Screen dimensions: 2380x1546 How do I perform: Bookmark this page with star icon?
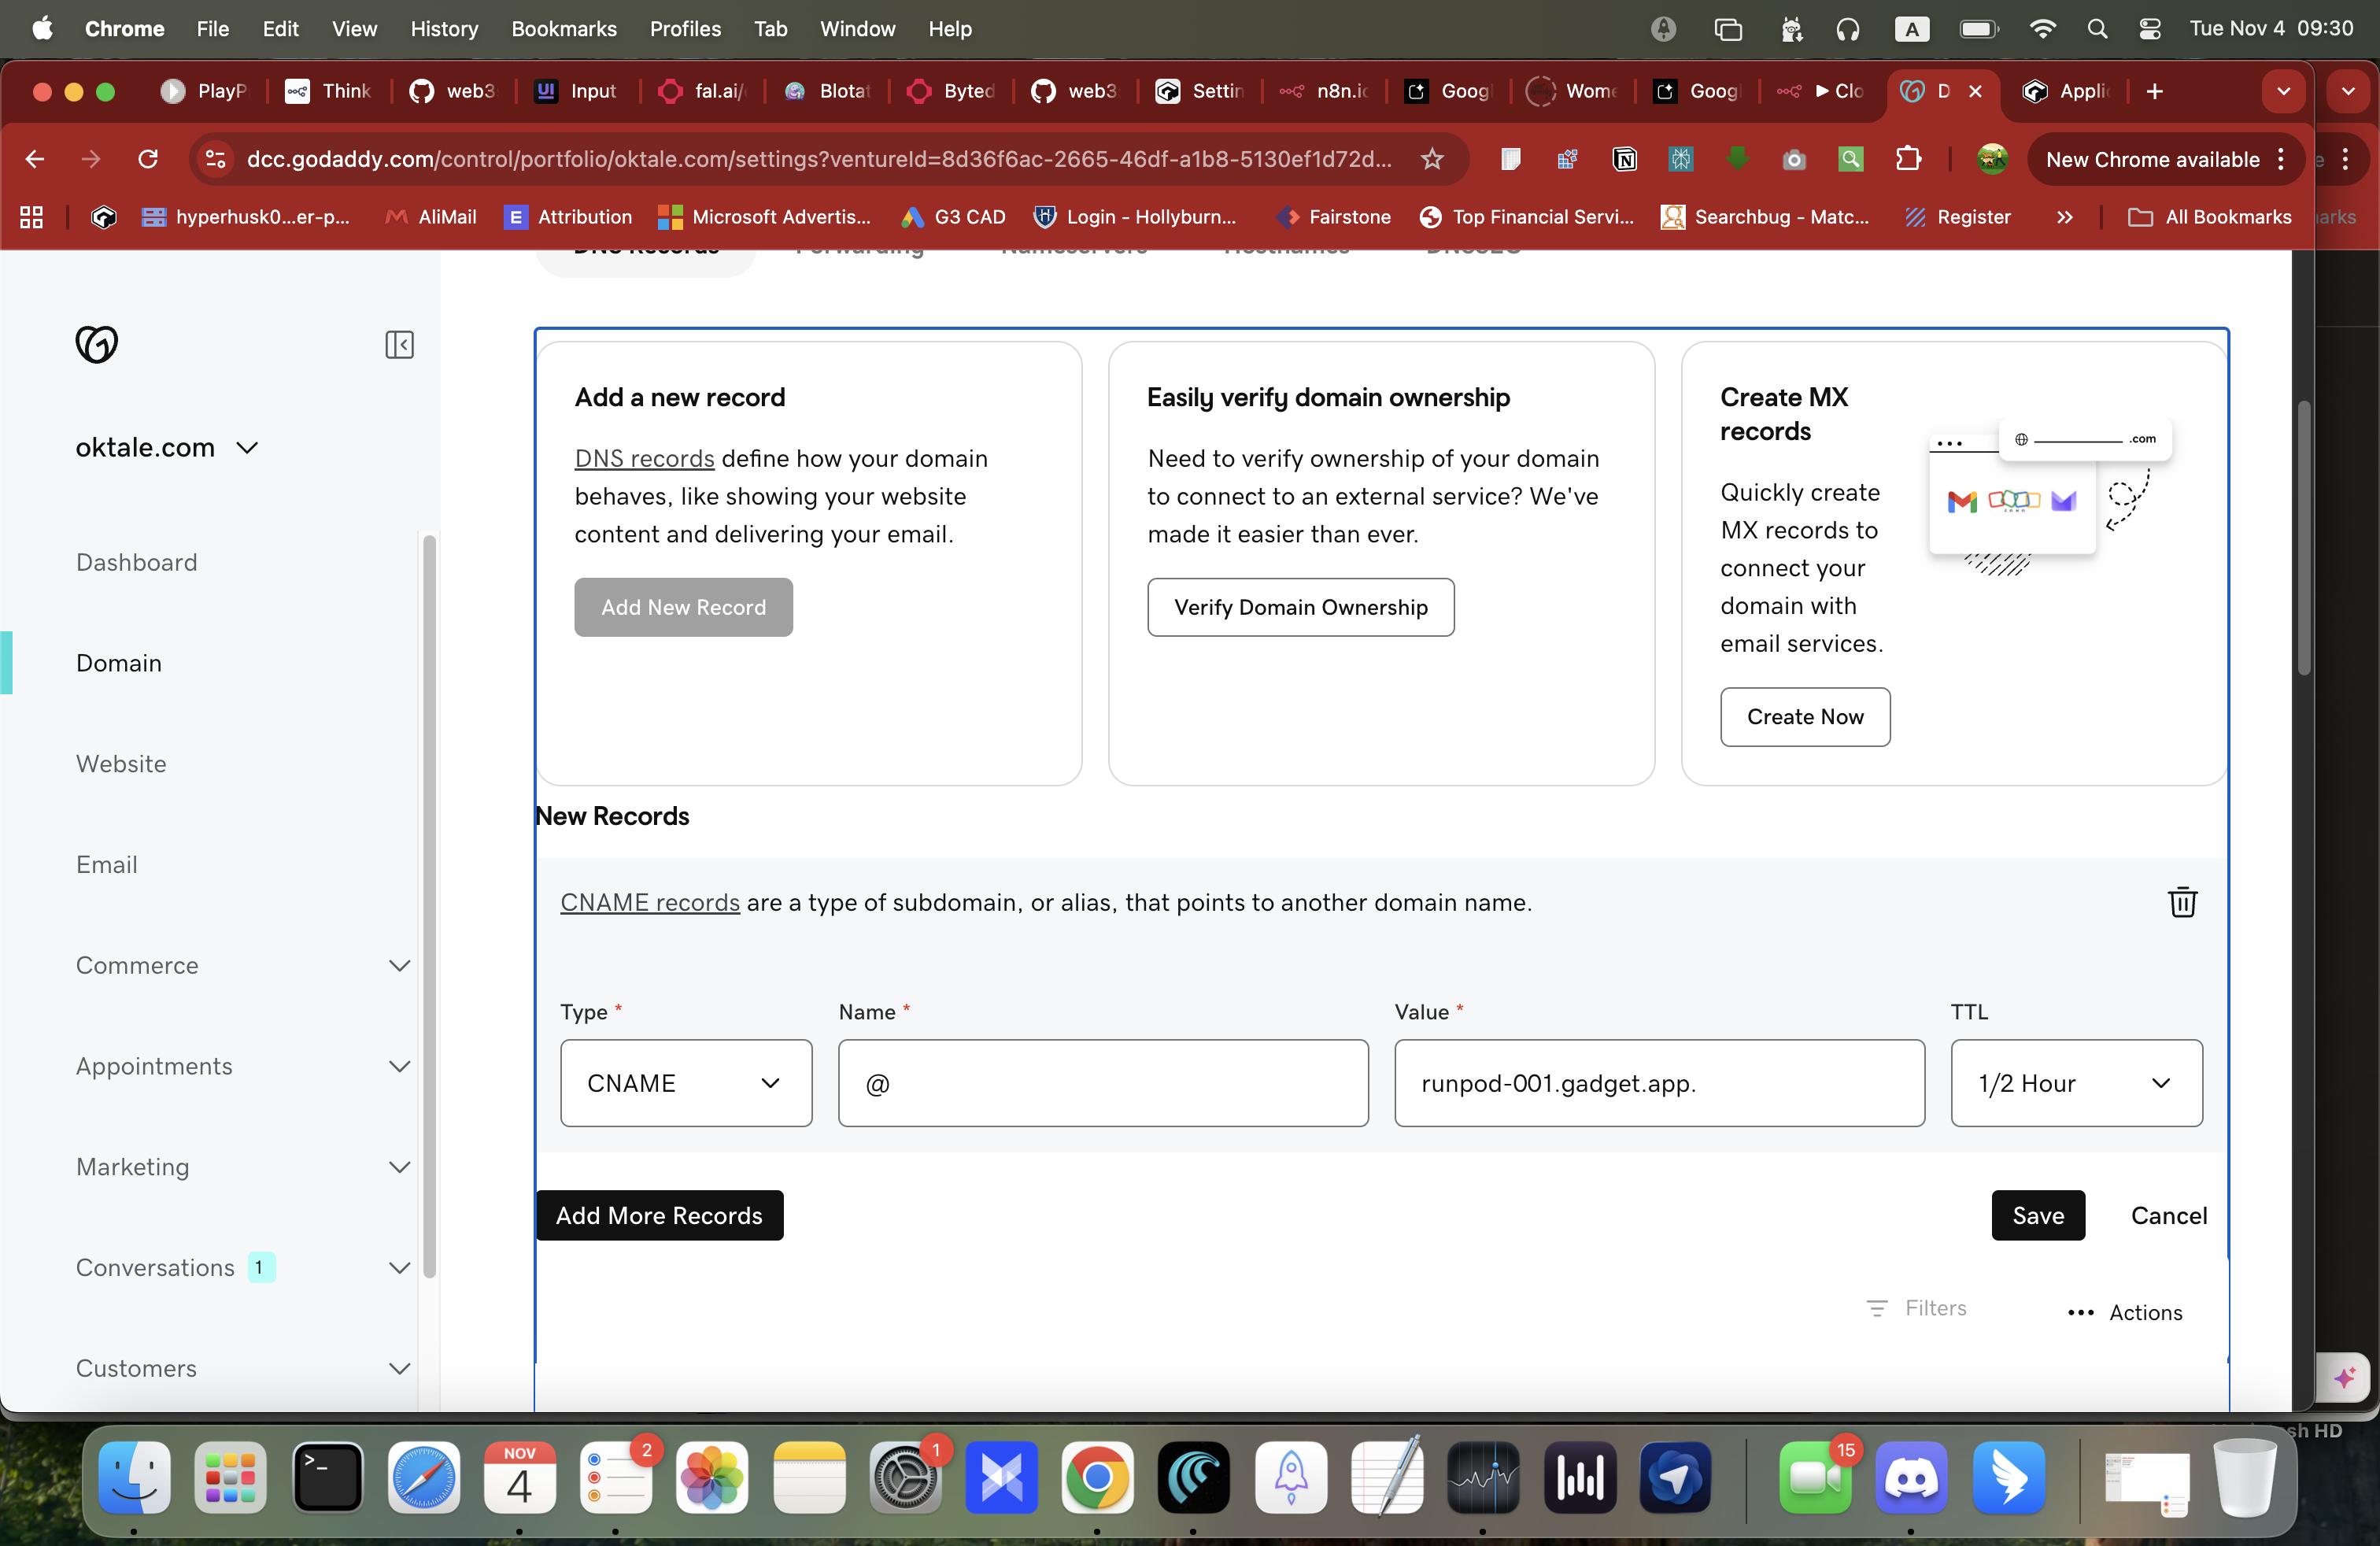point(1432,159)
